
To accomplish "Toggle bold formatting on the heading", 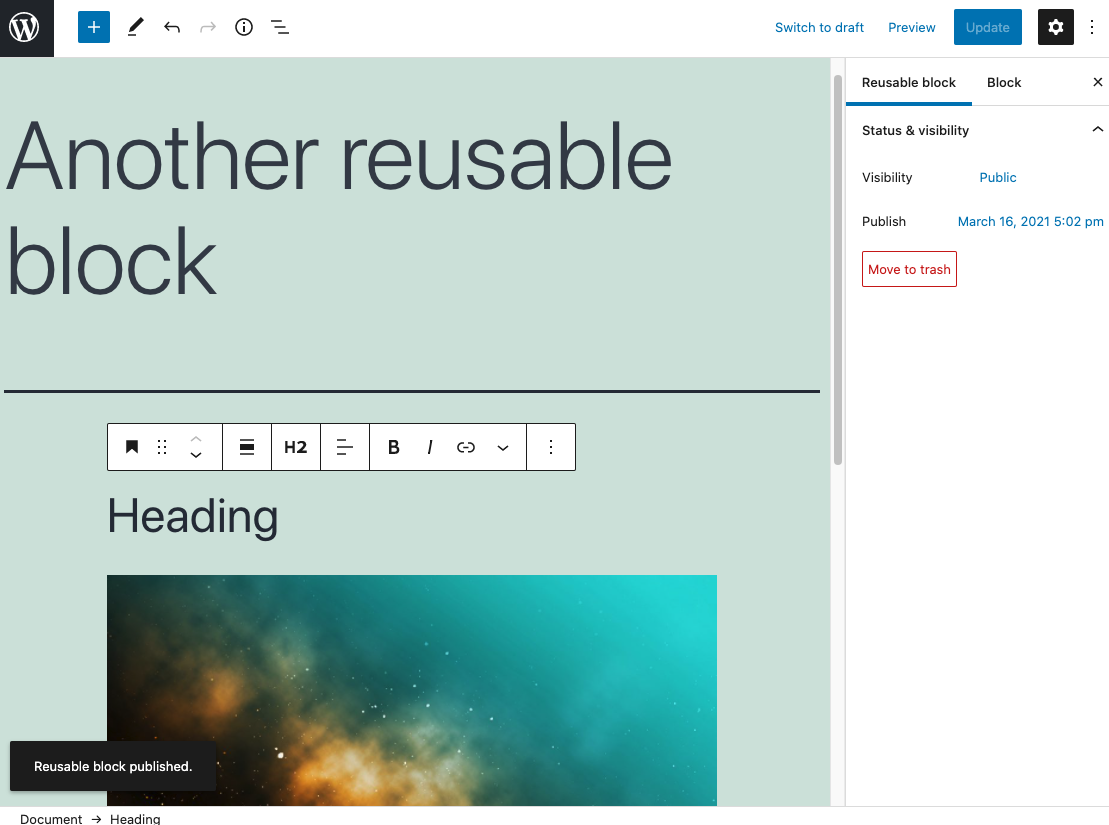I will [x=393, y=447].
